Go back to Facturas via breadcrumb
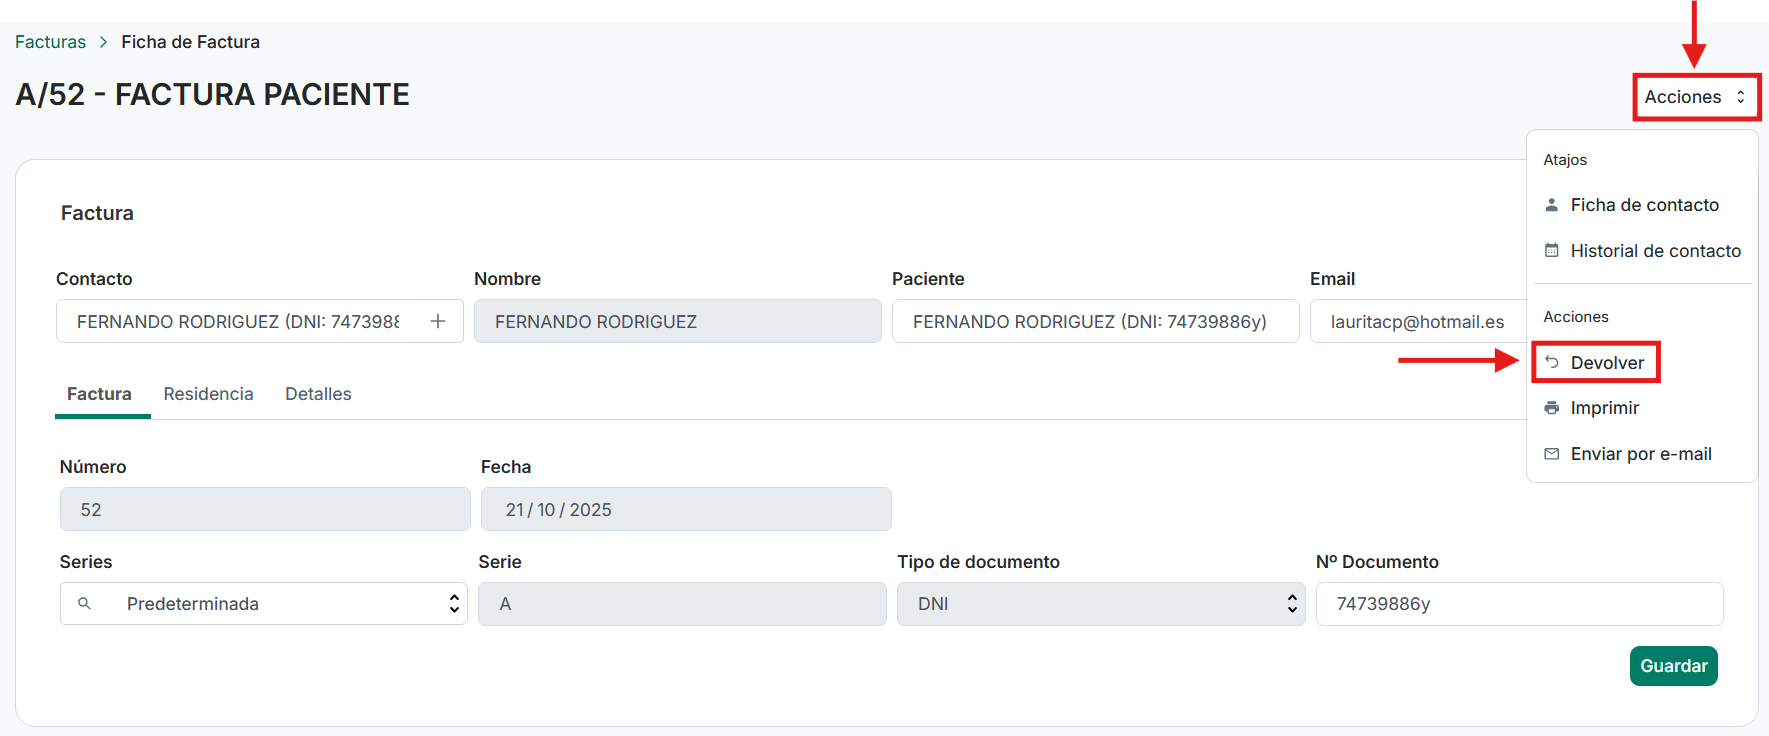The width and height of the screenshot is (1769, 736). [50, 42]
